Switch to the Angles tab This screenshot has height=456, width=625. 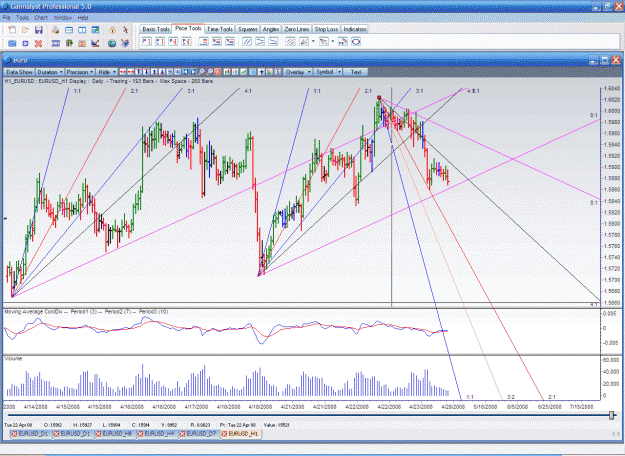[271, 29]
